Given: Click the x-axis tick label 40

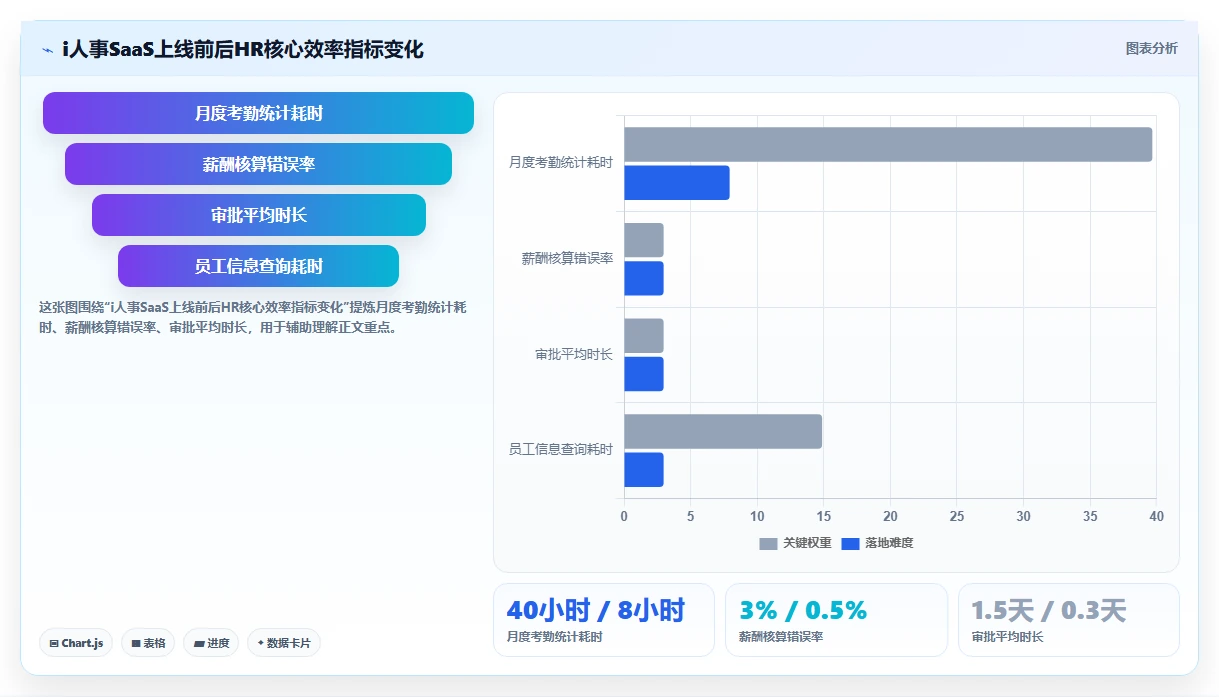Looking at the screenshot, I should point(1156,516).
